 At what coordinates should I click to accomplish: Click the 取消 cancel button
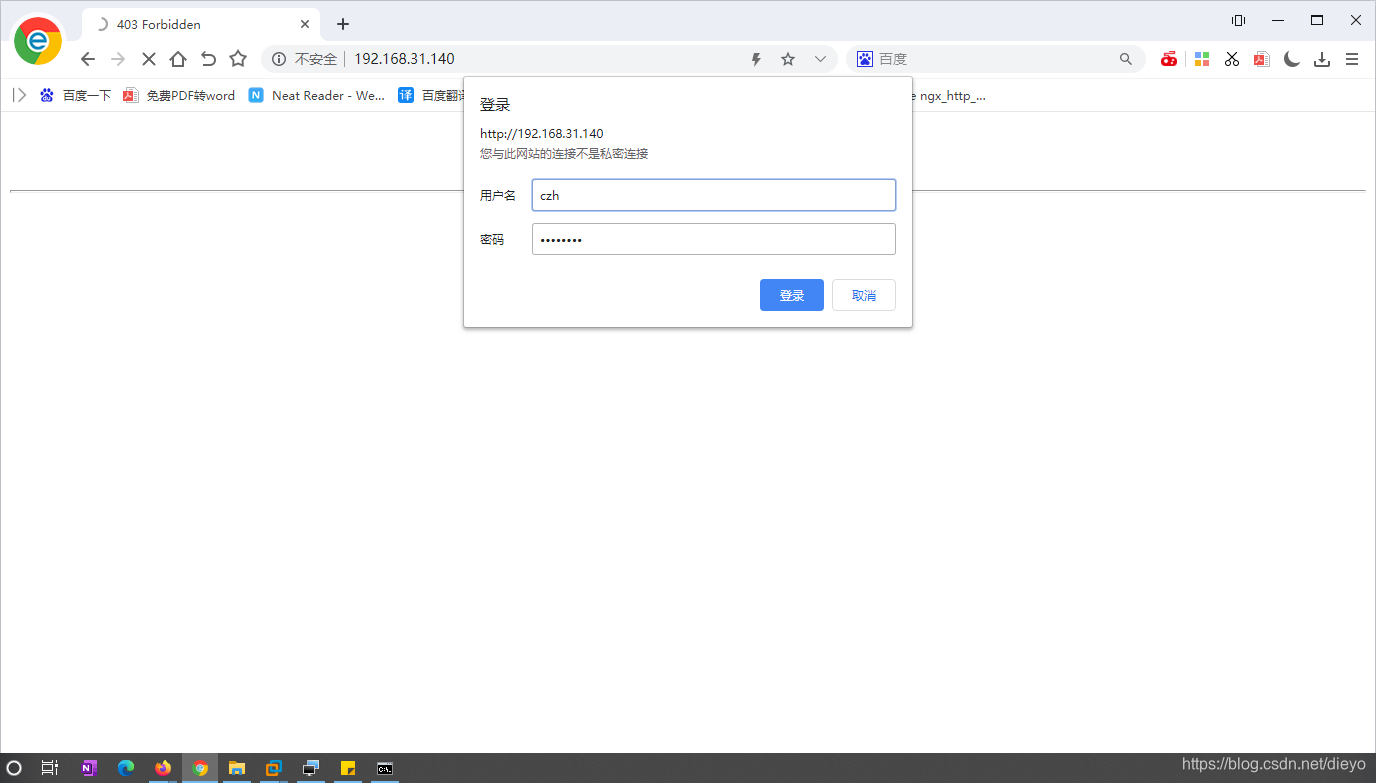coord(864,295)
